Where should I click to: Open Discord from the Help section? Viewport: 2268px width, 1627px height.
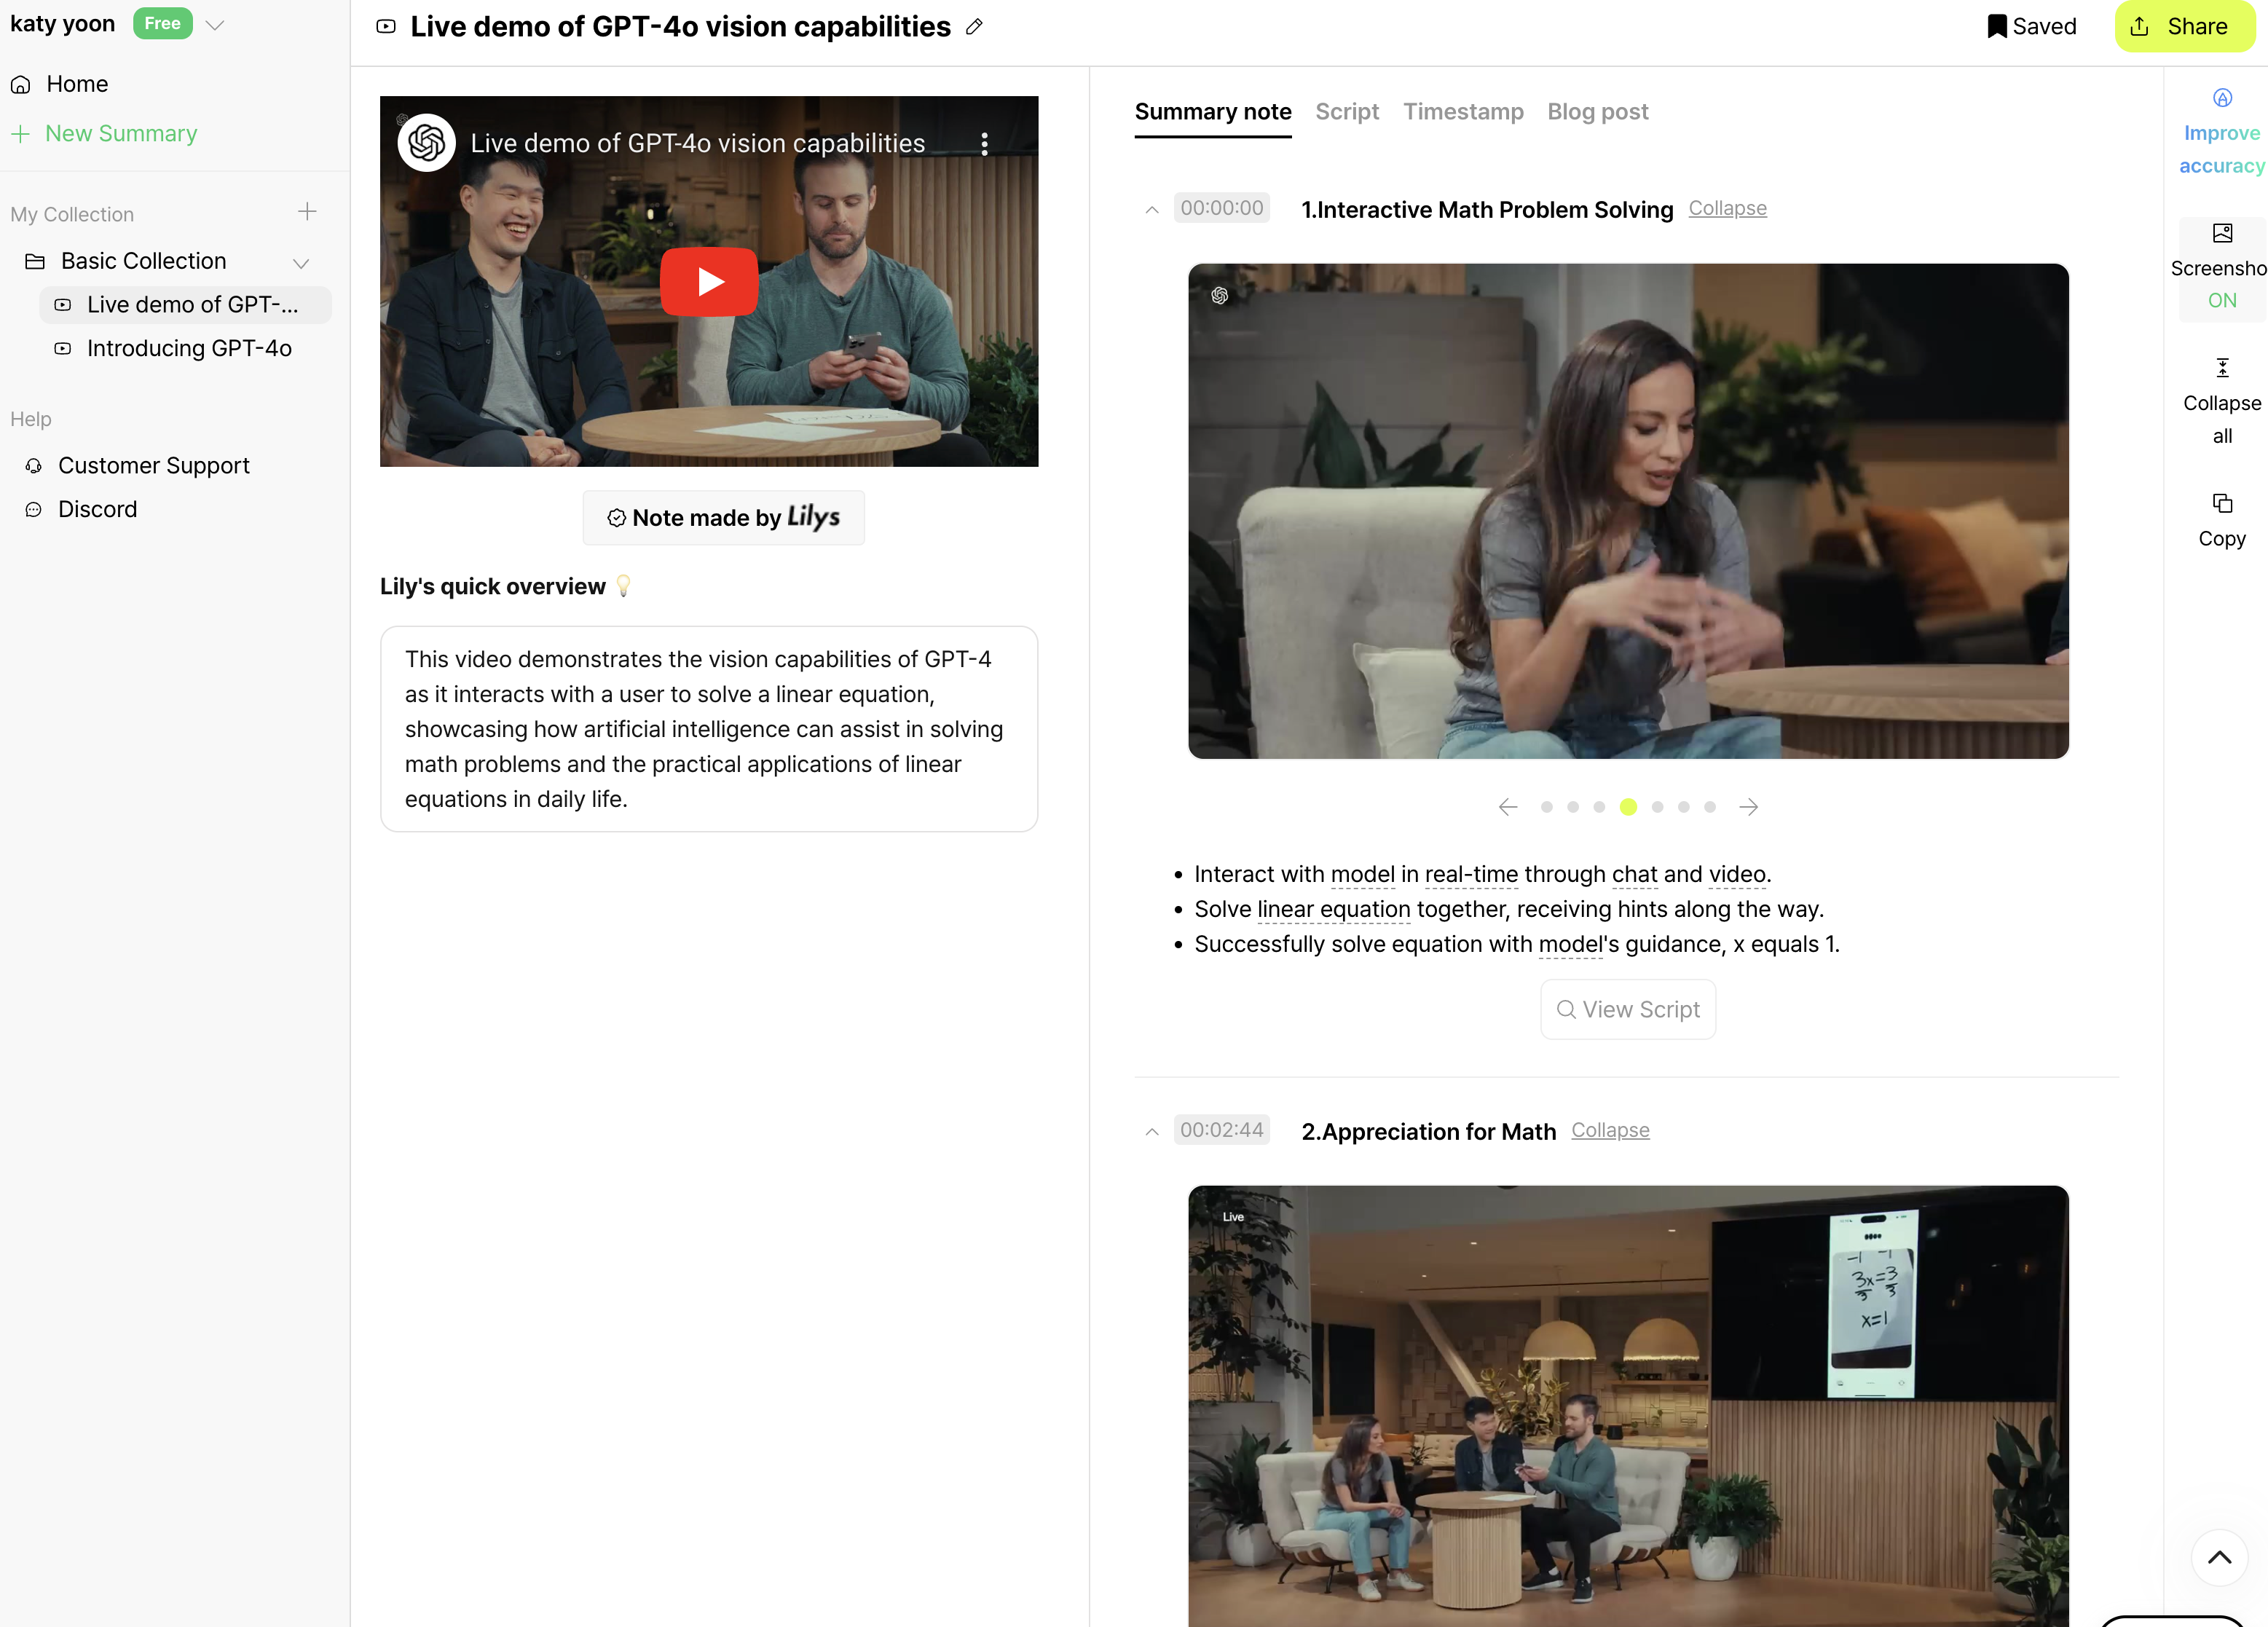click(x=81, y=510)
